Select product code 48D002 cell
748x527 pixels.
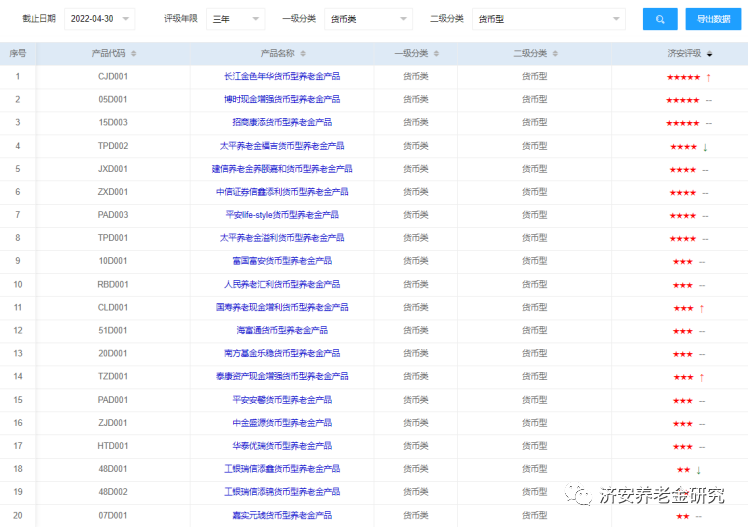(x=113, y=492)
